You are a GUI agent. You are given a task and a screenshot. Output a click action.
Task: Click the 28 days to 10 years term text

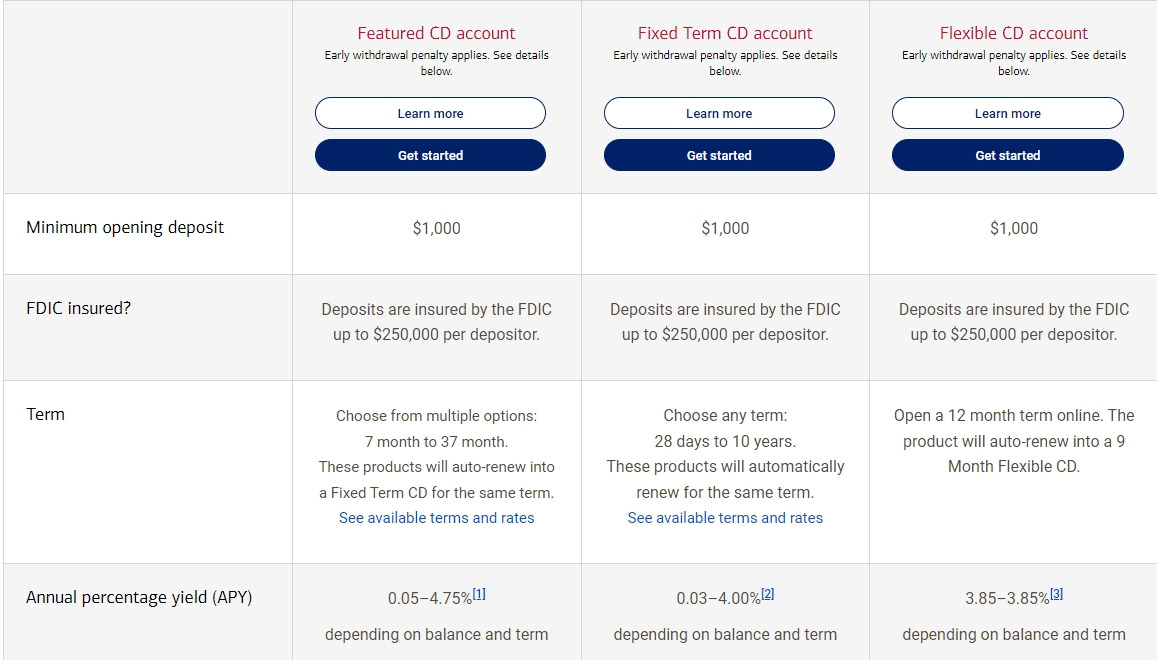click(x=725, y=441)
